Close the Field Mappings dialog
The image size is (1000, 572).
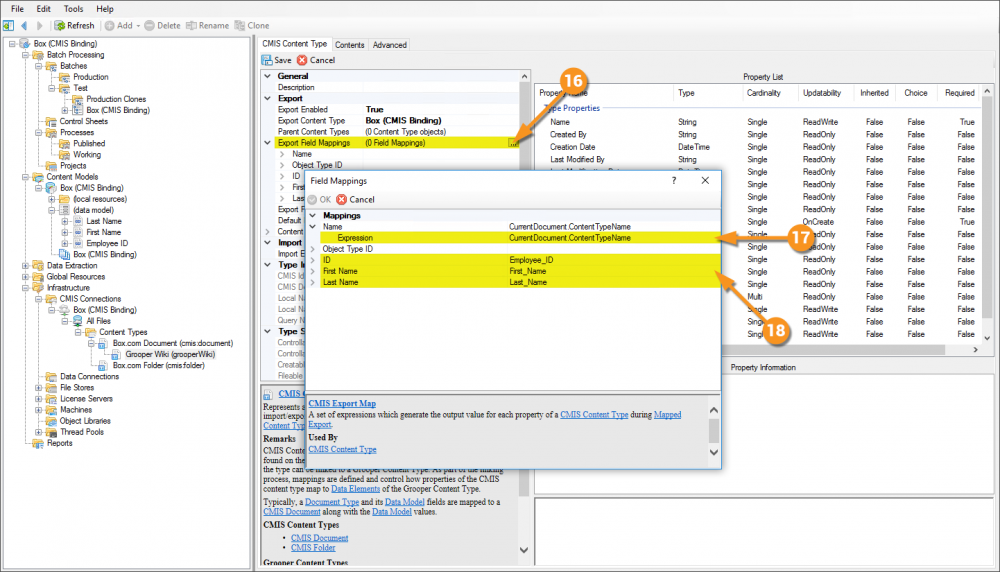click(x=705, y=180)
